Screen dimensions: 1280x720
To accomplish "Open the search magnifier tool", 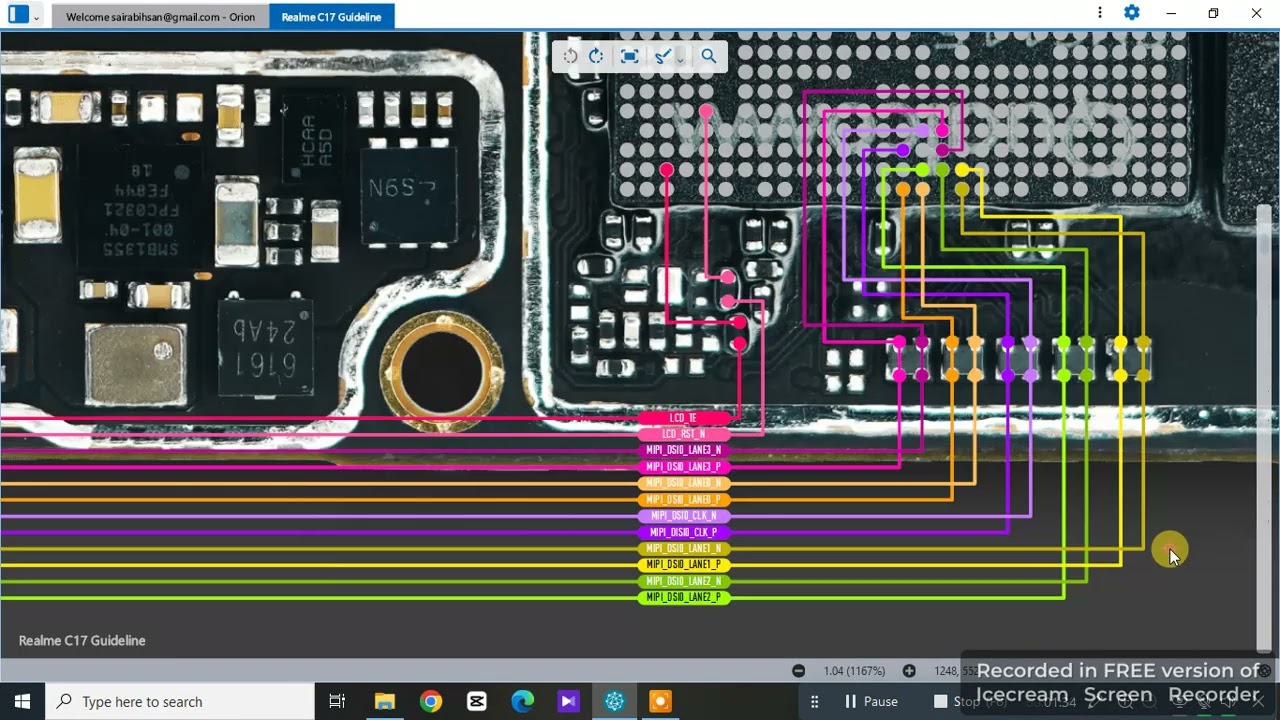I will click(709, 56).
